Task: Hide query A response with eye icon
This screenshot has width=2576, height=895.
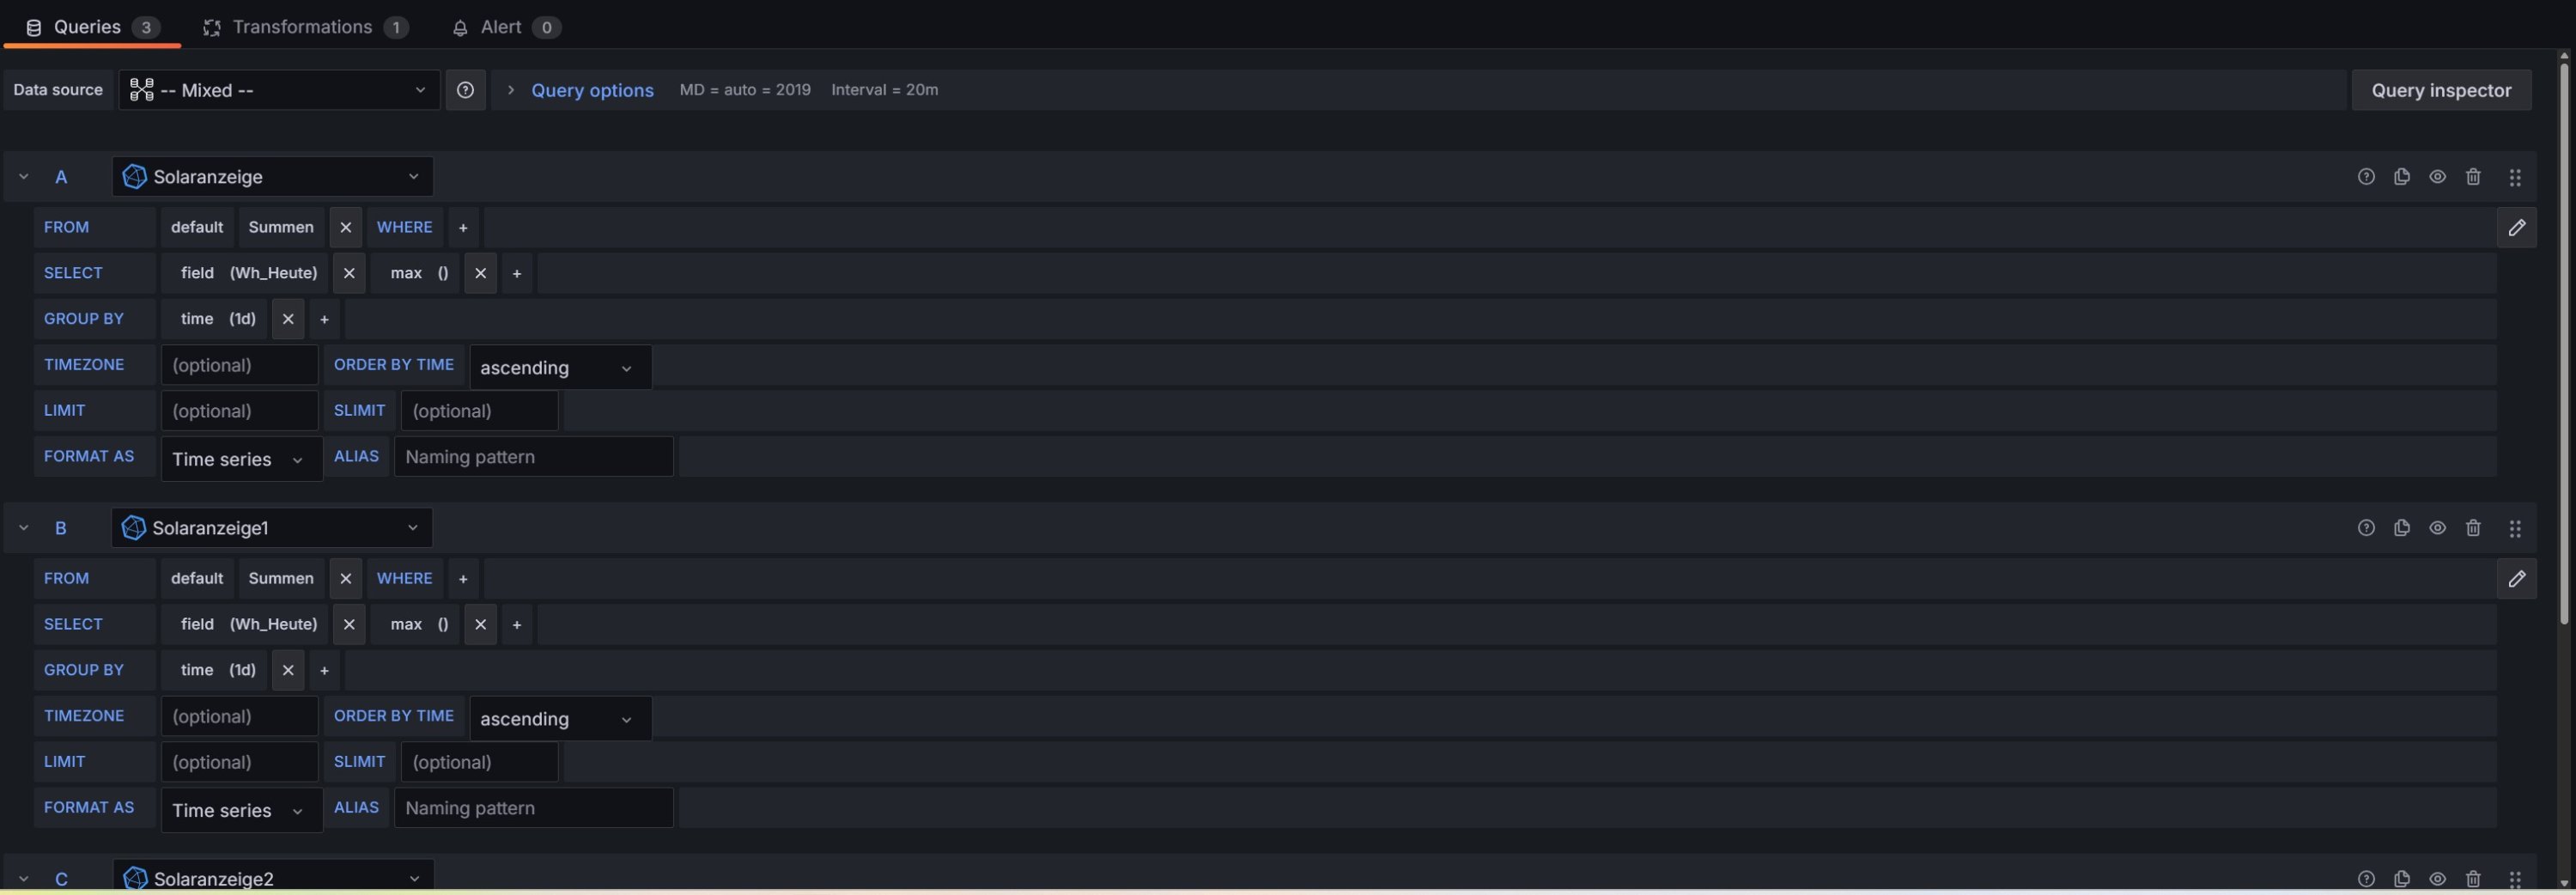Action: [2437, 177]
